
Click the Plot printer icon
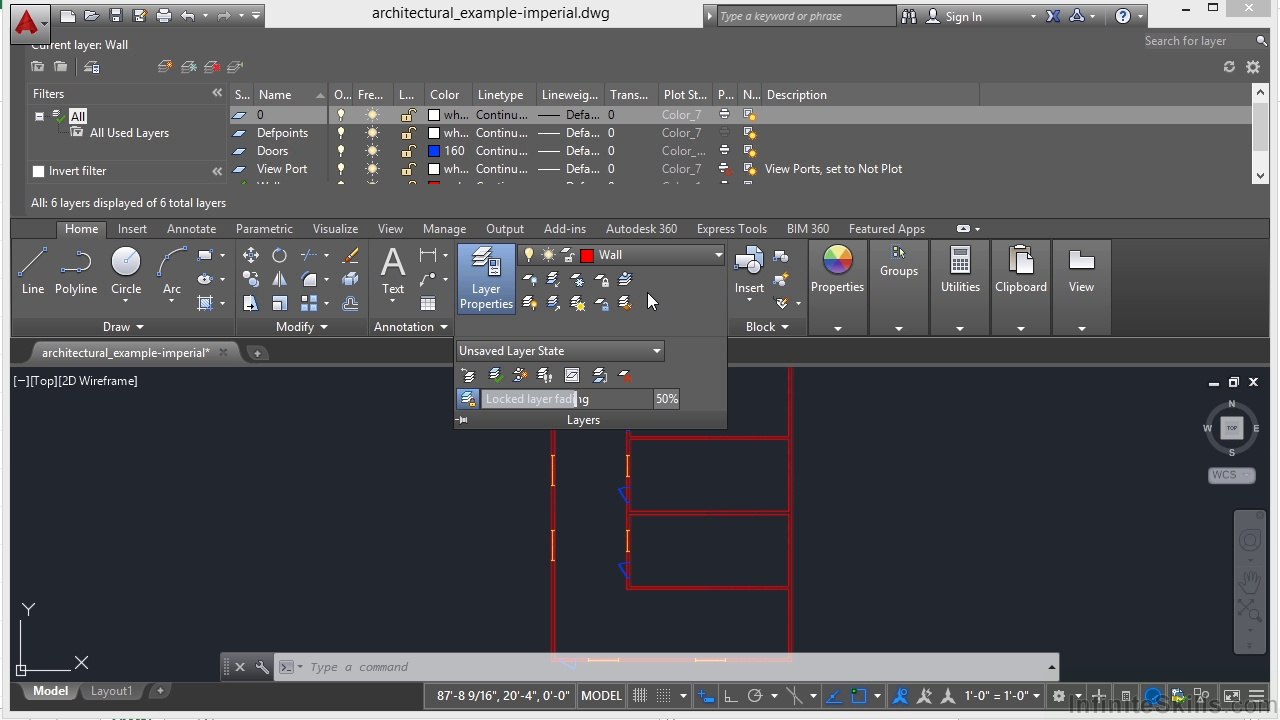164,16
